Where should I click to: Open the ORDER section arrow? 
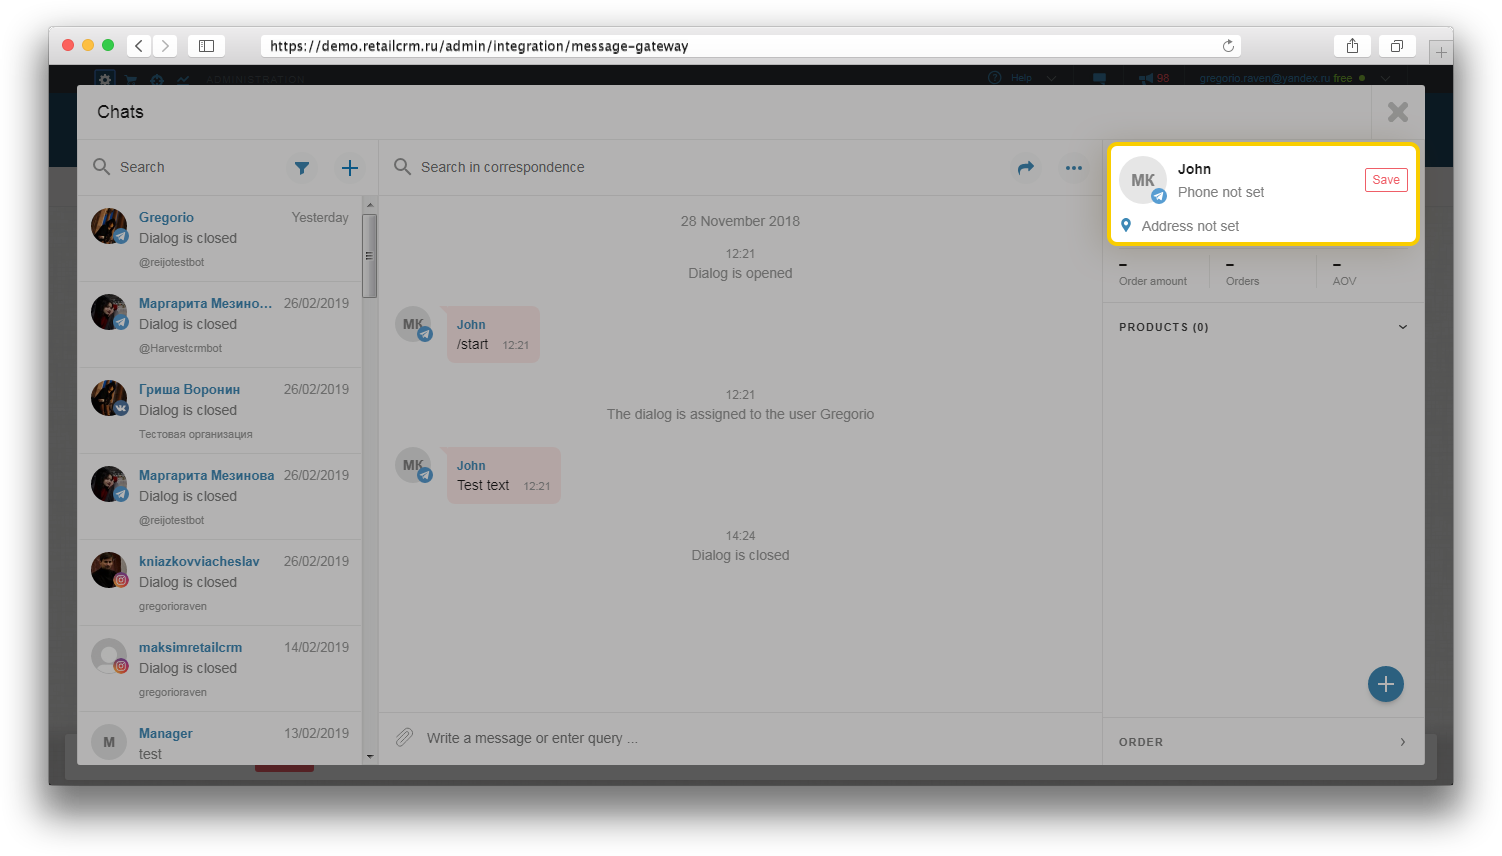[1403, 742]
